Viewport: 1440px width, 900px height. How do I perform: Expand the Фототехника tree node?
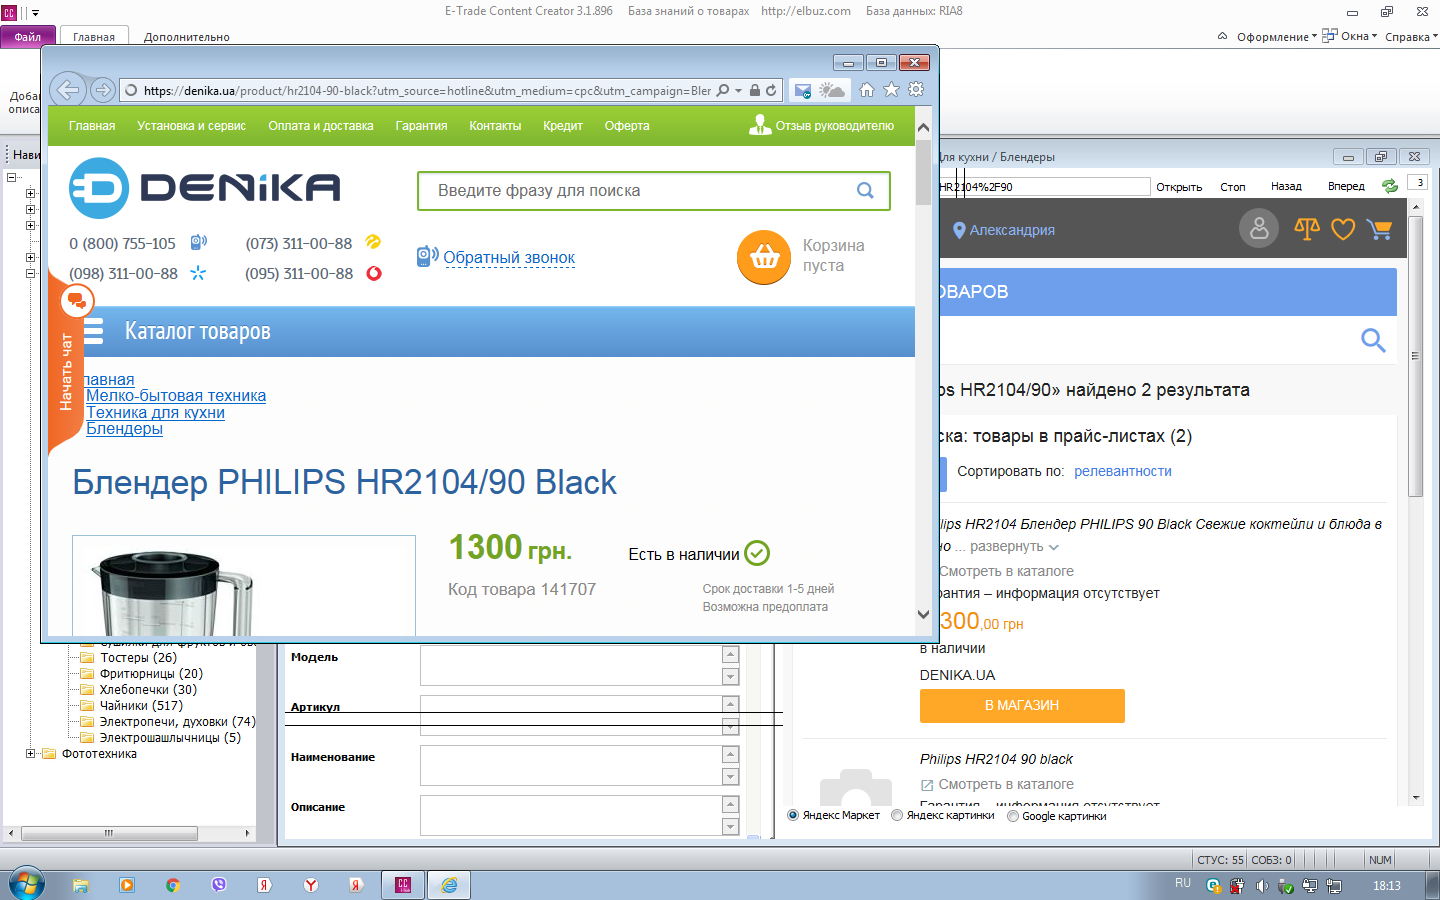coord(31,754)
